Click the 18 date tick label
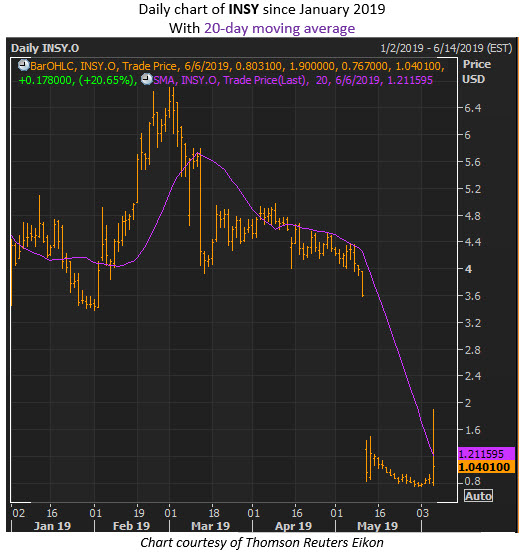The width and height of the screenshot is (521, 558). click(x=214, y=513)
